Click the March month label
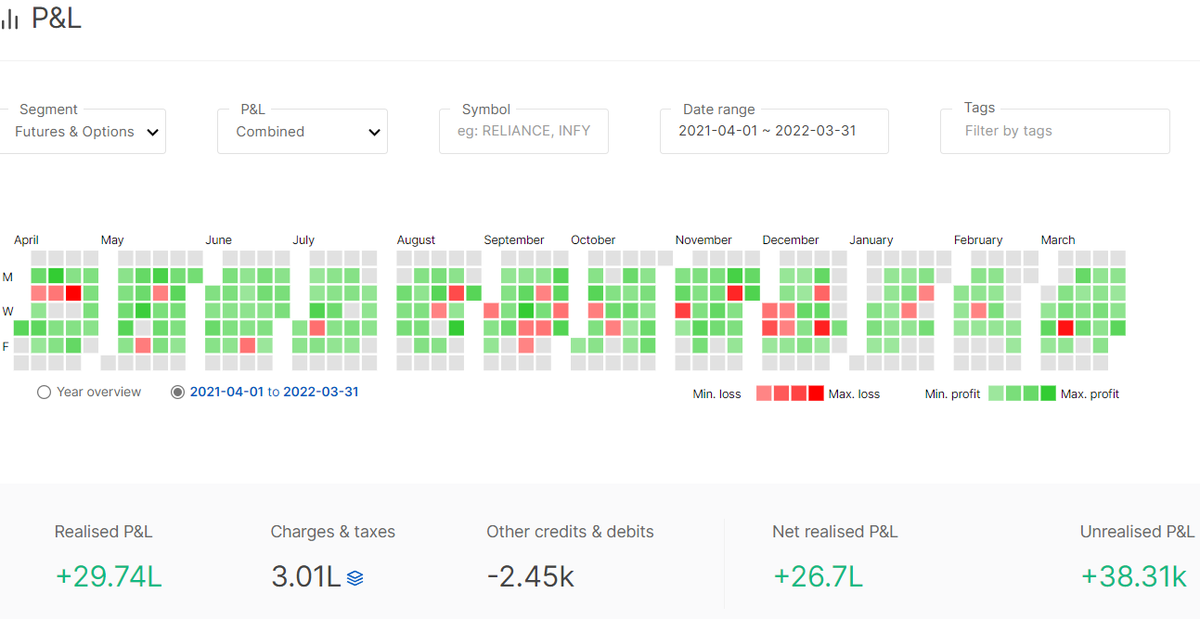Screen dimensions: 1200x619 coord(1058,240)
